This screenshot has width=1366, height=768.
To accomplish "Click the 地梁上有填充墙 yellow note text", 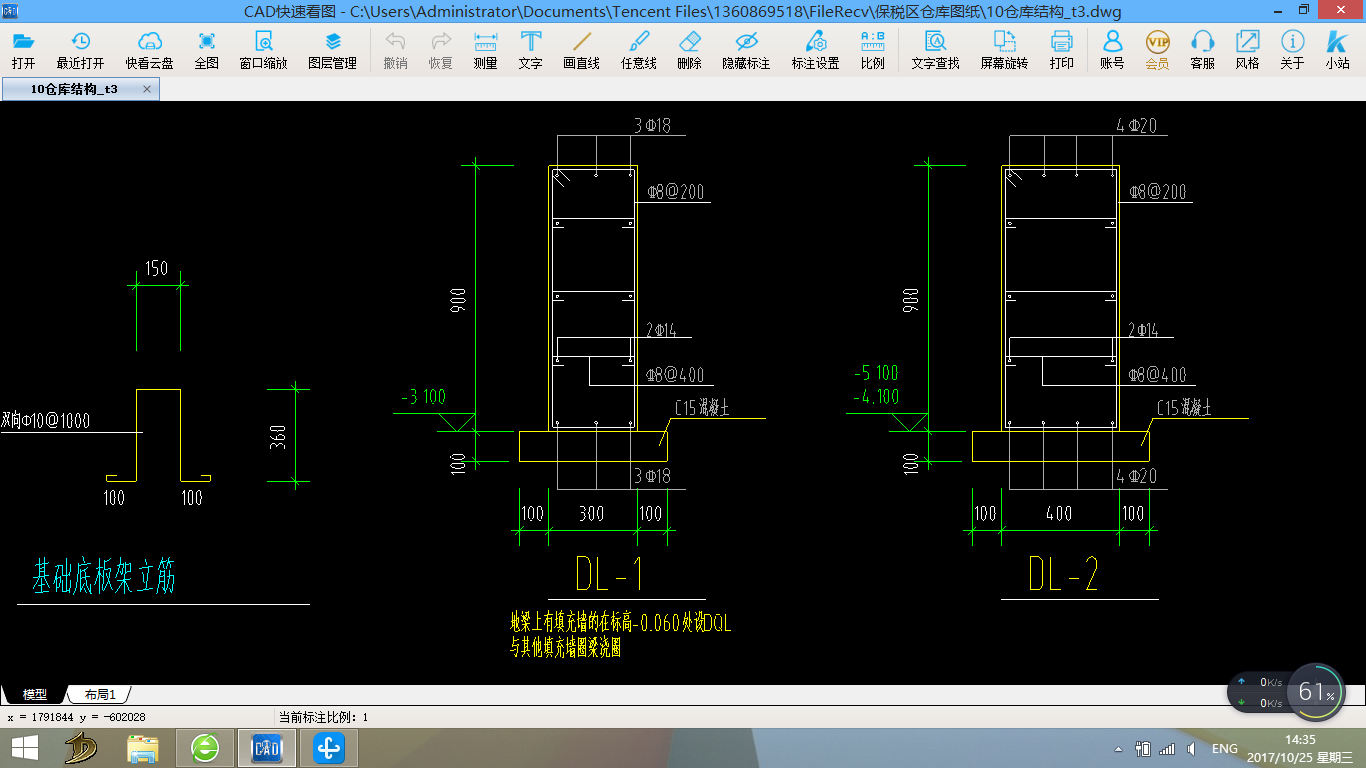I will [621, 635].
